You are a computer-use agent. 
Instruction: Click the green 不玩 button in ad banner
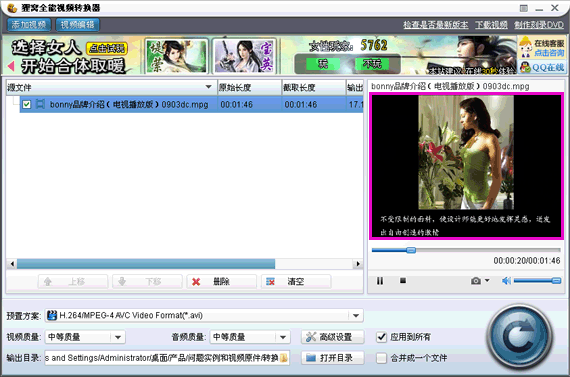pyautogui.click(x=372, y=64)
